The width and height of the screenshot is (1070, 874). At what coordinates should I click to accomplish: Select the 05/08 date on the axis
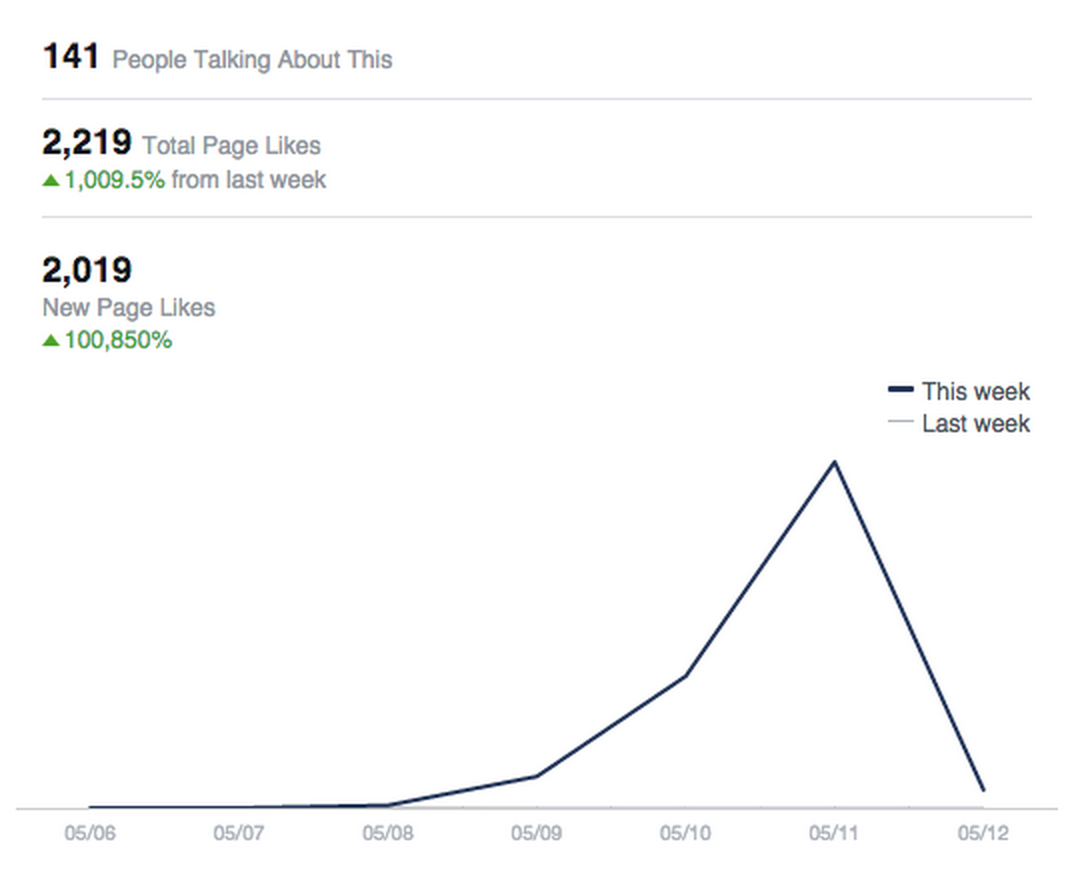(387, 832)
